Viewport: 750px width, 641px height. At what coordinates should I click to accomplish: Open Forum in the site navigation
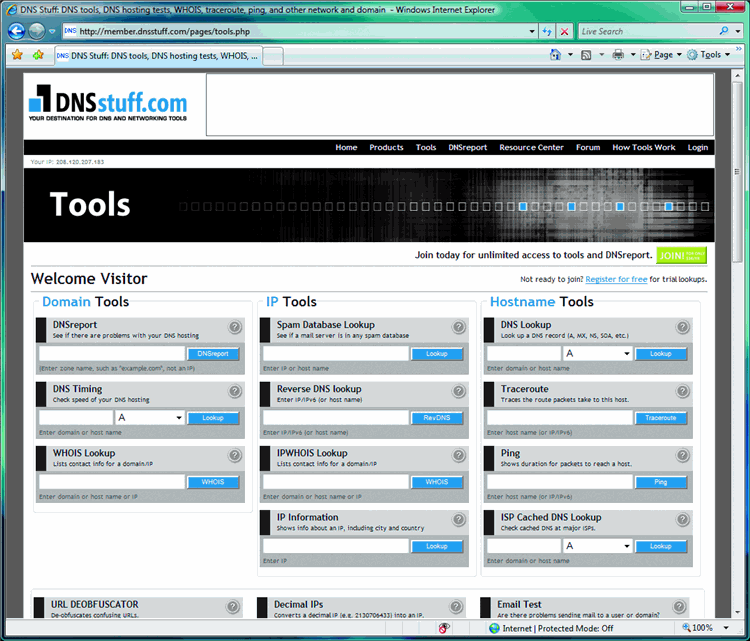point(588,147)
